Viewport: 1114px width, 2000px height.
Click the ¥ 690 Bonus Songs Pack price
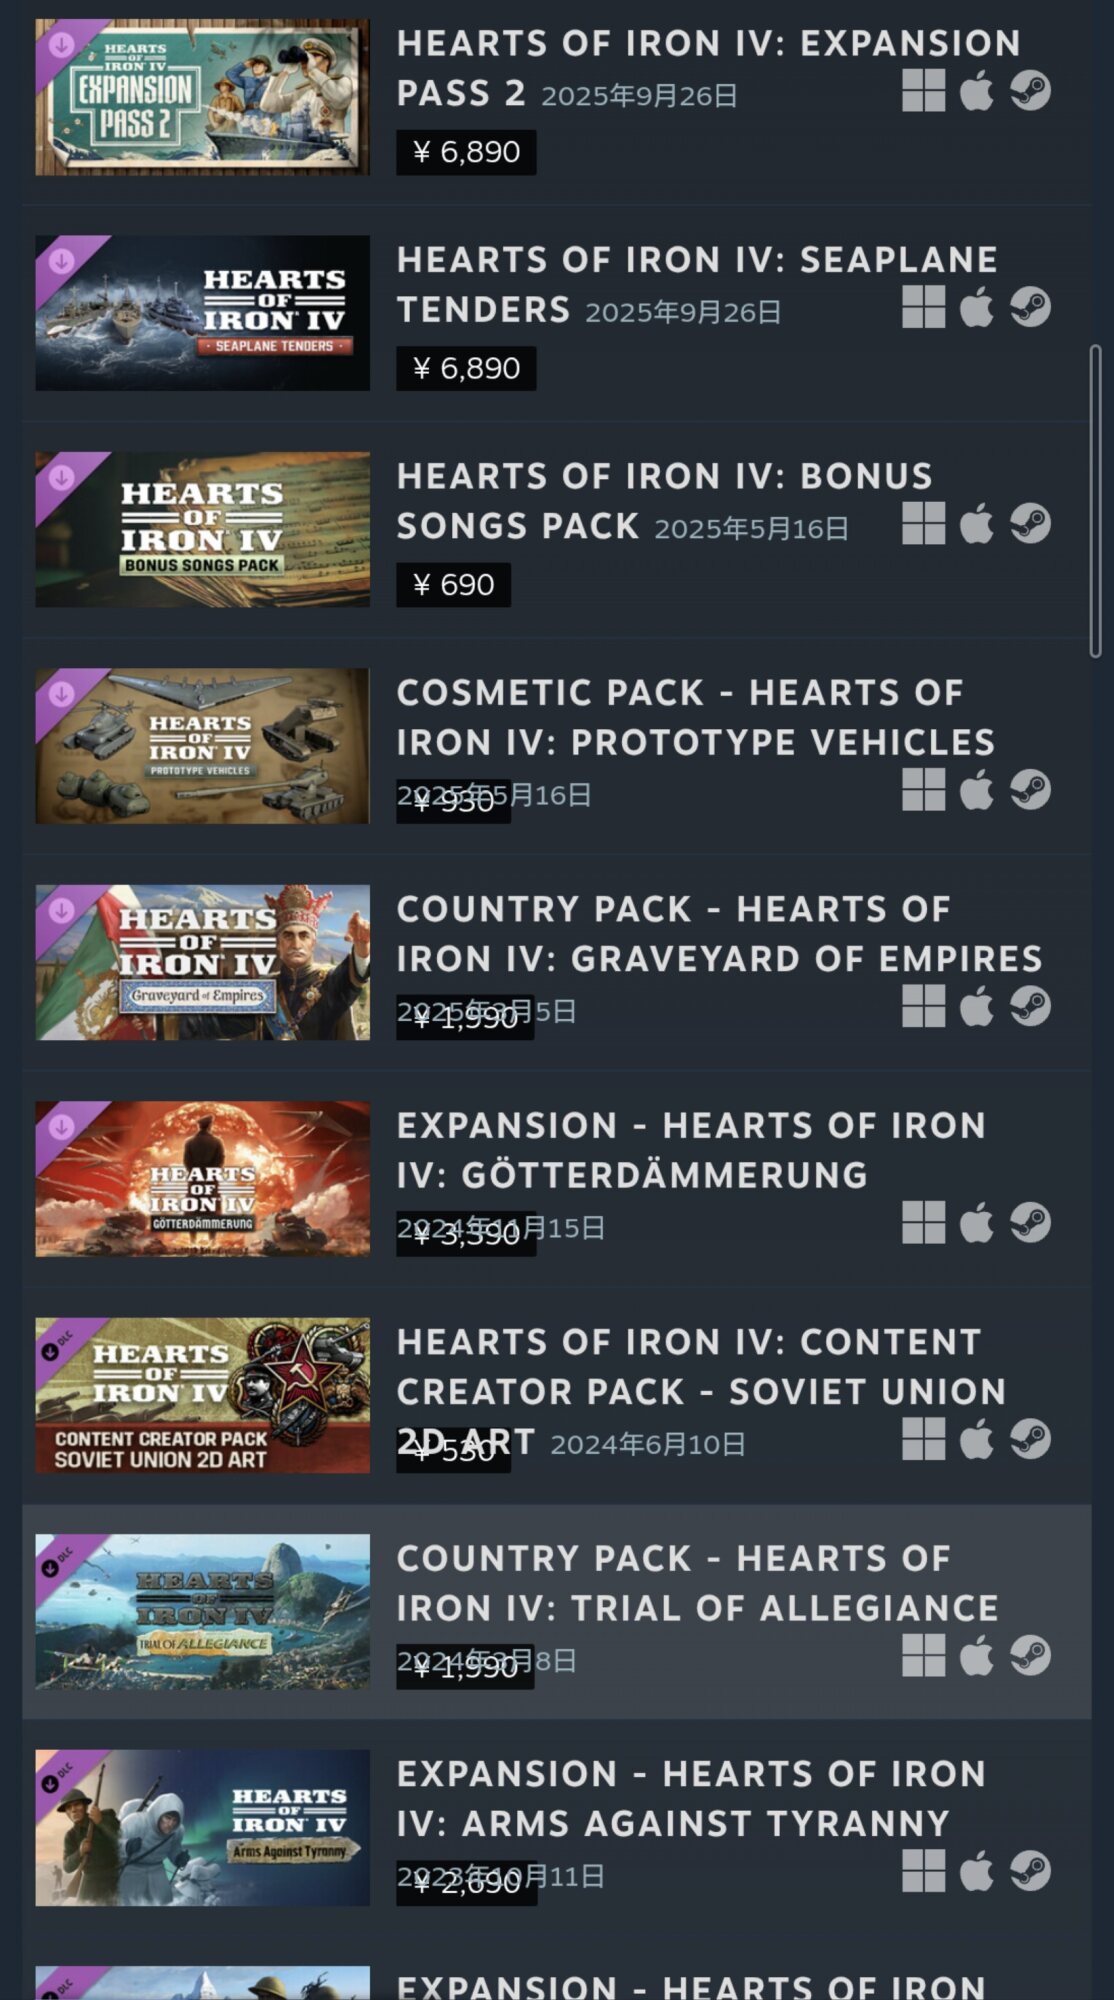453,585
